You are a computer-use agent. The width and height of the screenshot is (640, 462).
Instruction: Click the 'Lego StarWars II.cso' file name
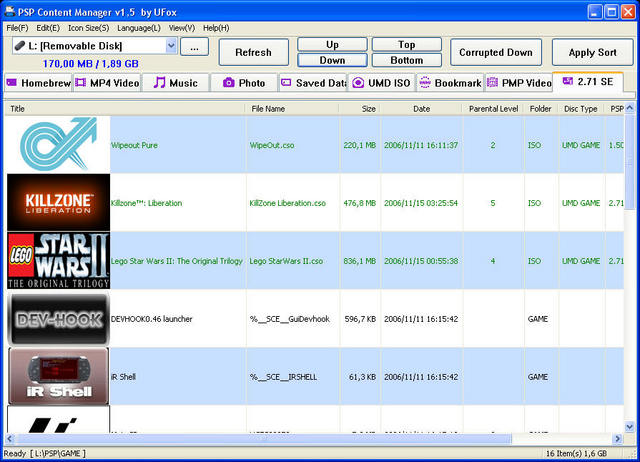[286, 261]
